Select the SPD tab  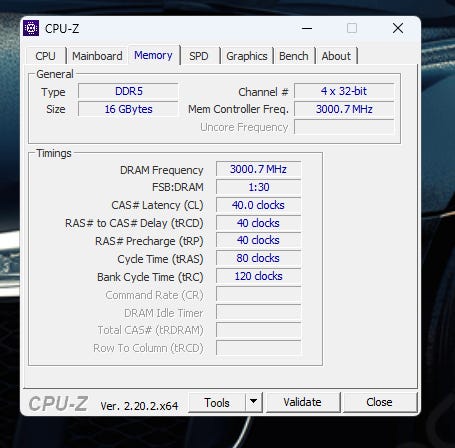199,56
